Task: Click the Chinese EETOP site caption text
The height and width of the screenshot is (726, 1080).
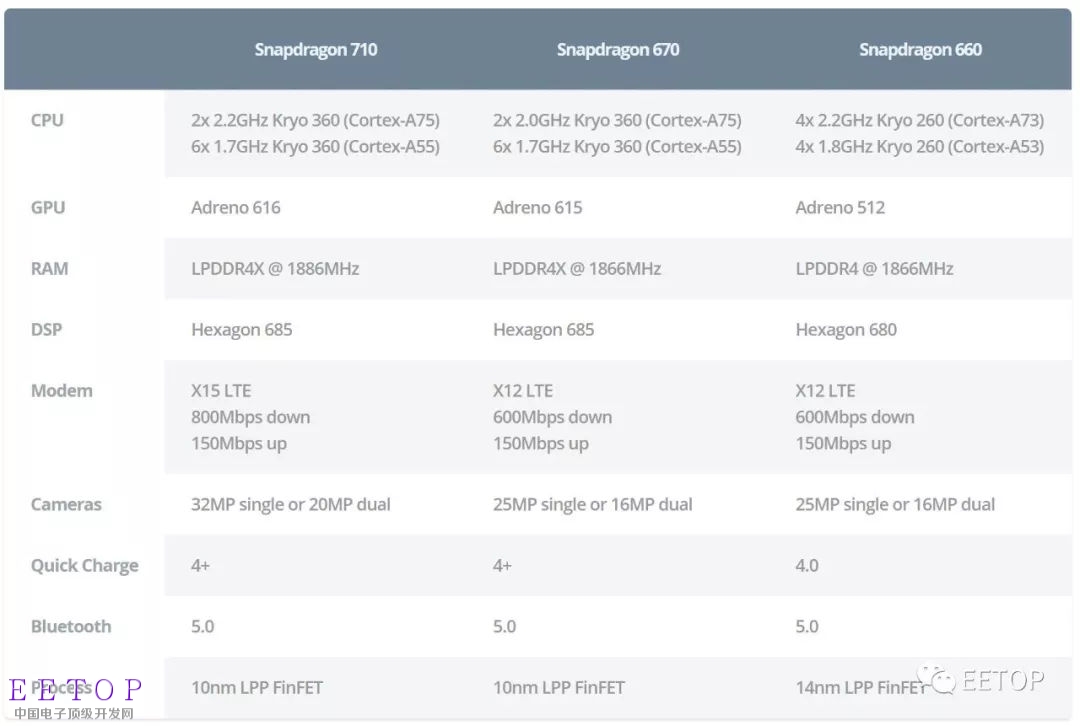Action: 74,714
